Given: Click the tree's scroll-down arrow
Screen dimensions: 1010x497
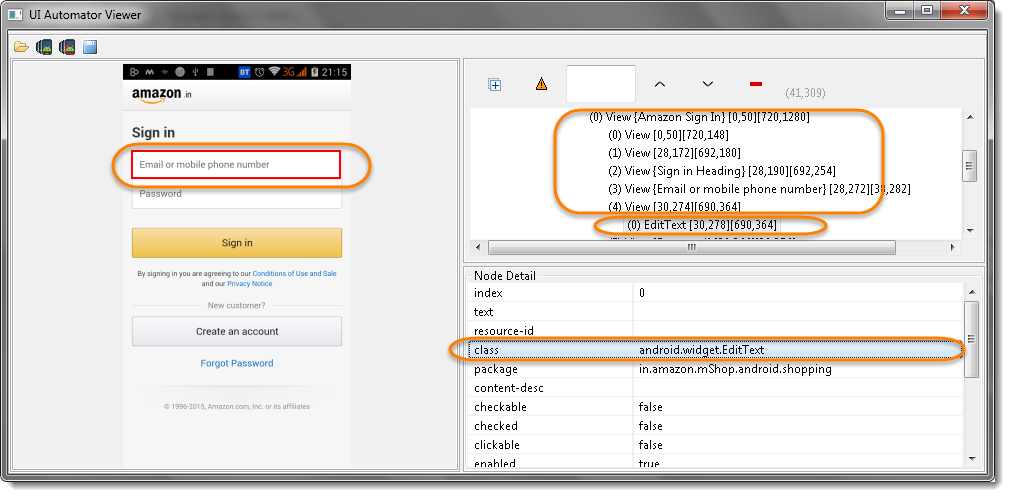Looking at the screenshot, I should point(969,230).
